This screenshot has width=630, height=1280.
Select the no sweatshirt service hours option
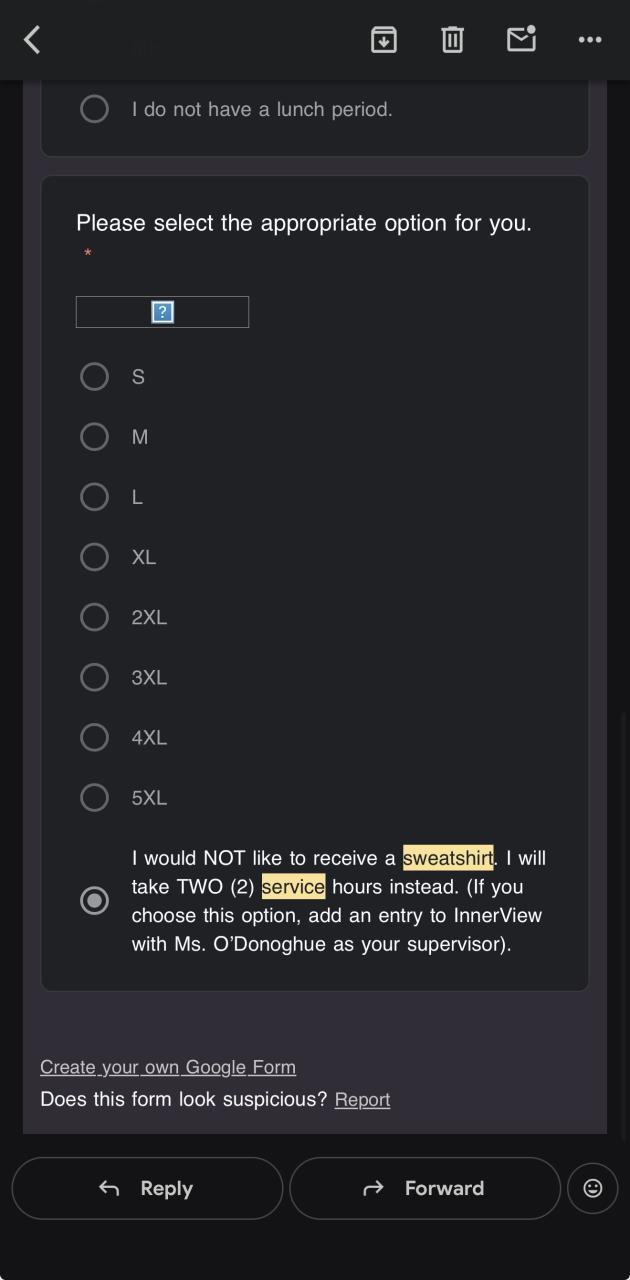tap(94, 901)
